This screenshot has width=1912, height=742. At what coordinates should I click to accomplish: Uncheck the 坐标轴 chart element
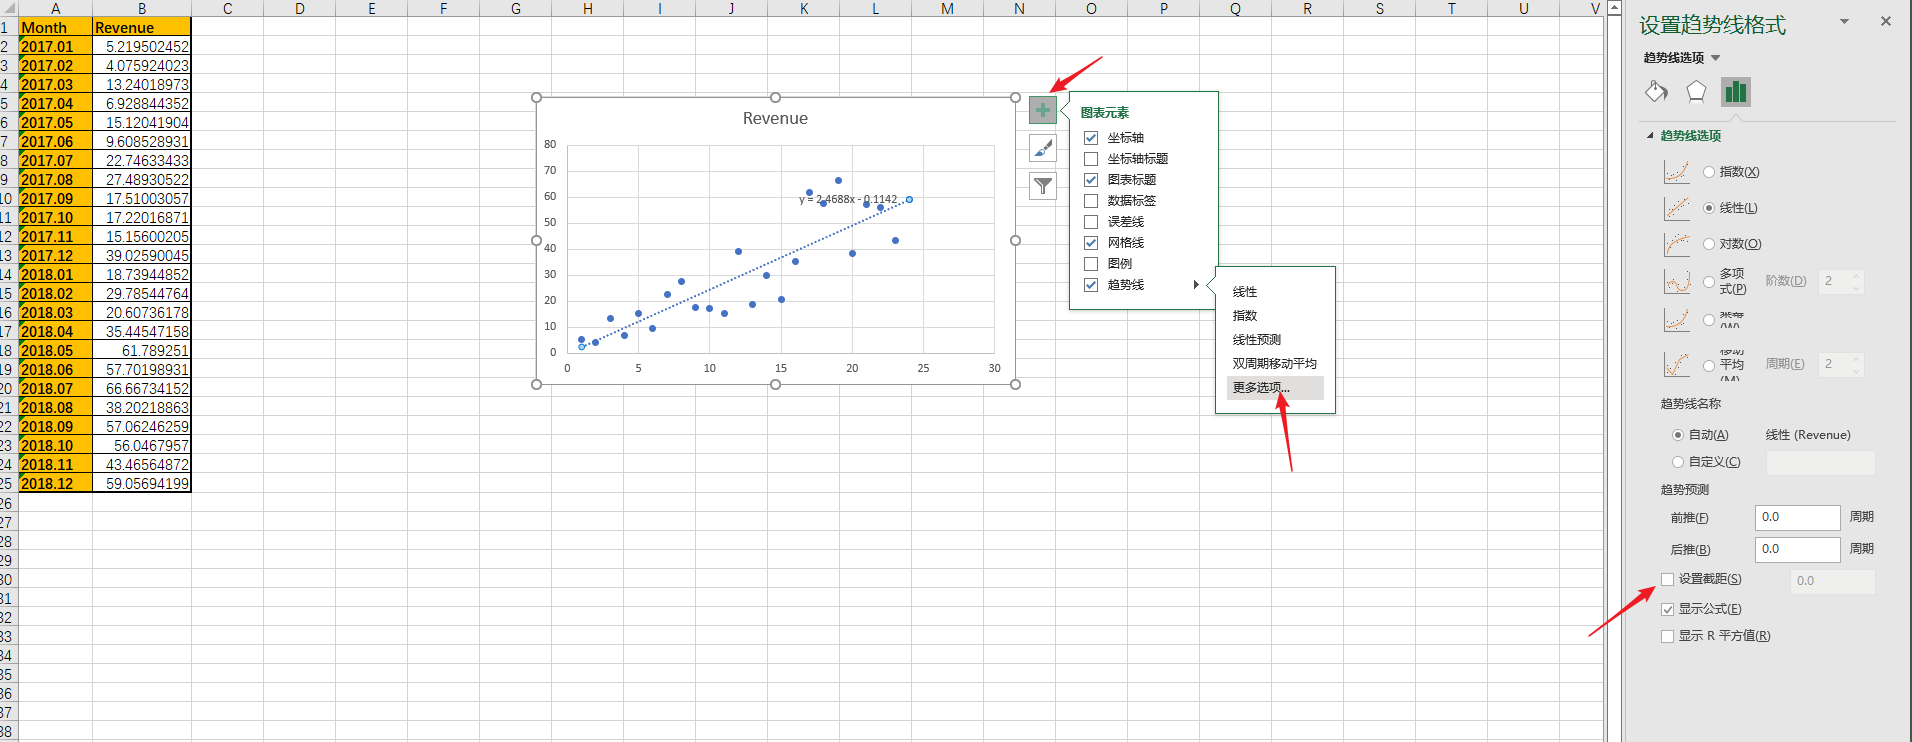[1091, 138]
